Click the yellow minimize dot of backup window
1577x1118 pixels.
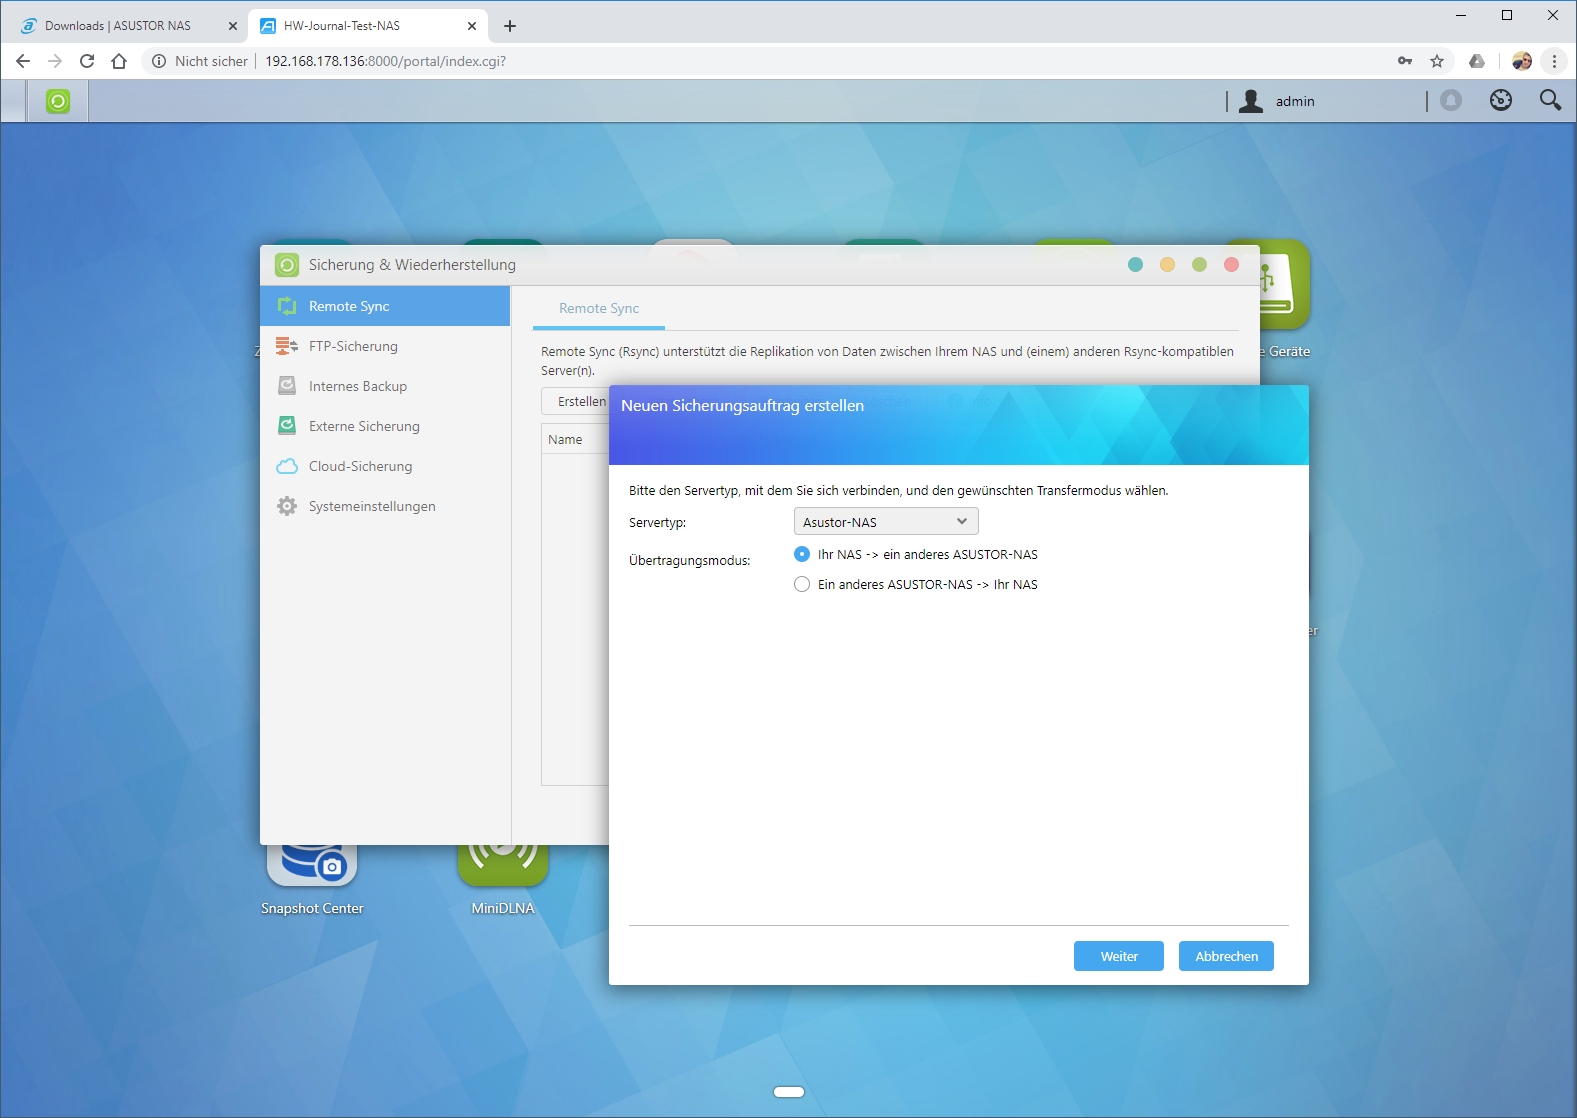[x=1167, y=265]
